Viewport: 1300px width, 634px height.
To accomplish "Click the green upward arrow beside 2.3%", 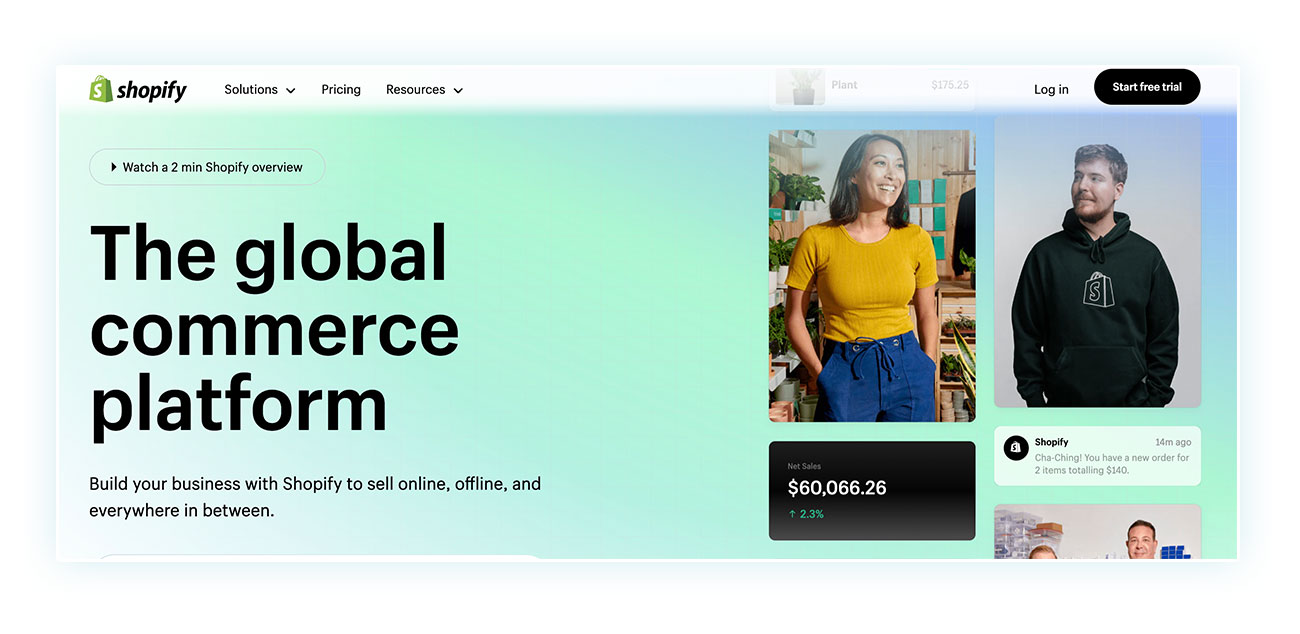I will (x=792, y=514).
